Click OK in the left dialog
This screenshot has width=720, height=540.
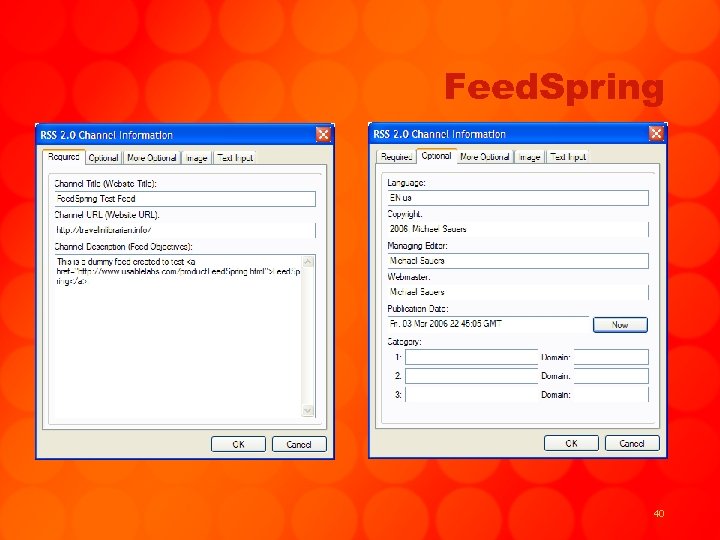click(x=238, y=444)
